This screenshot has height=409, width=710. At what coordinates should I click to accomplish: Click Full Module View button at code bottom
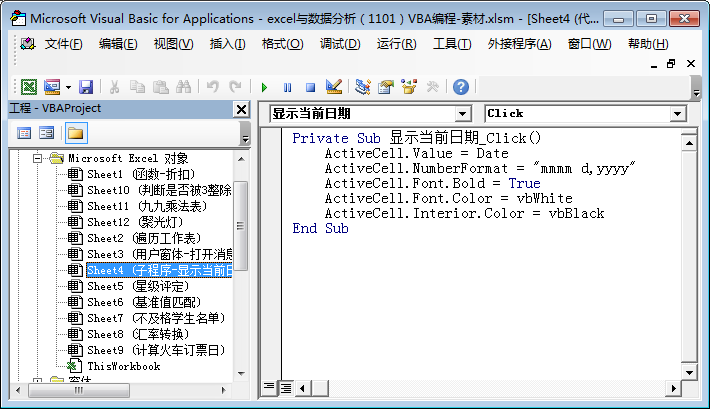(x=286, y=388)
